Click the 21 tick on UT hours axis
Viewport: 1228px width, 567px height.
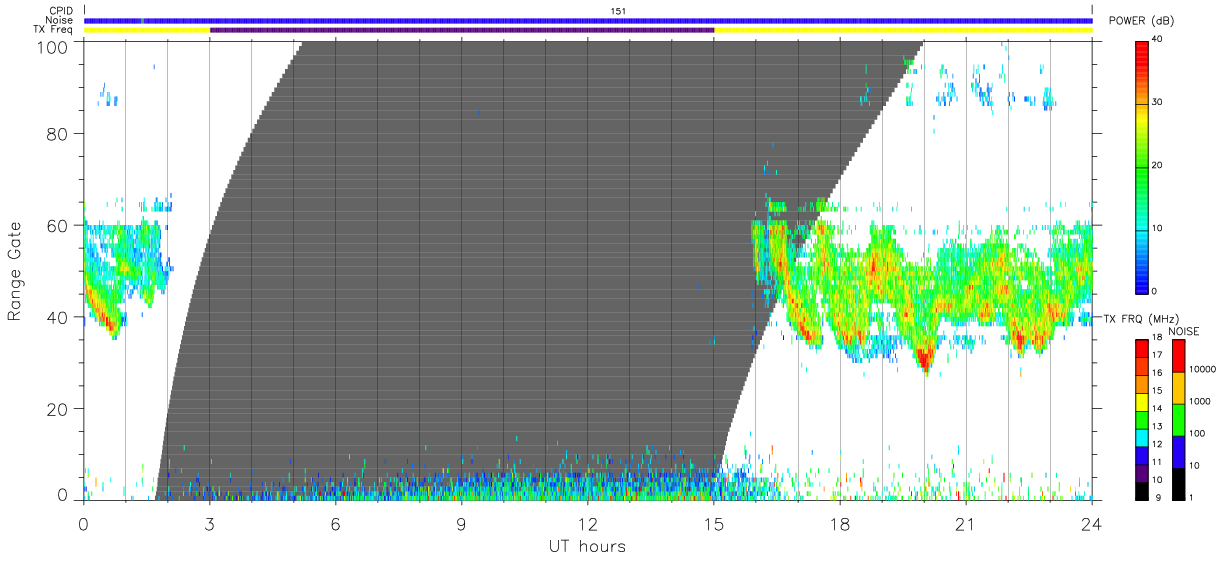(966, 524)
